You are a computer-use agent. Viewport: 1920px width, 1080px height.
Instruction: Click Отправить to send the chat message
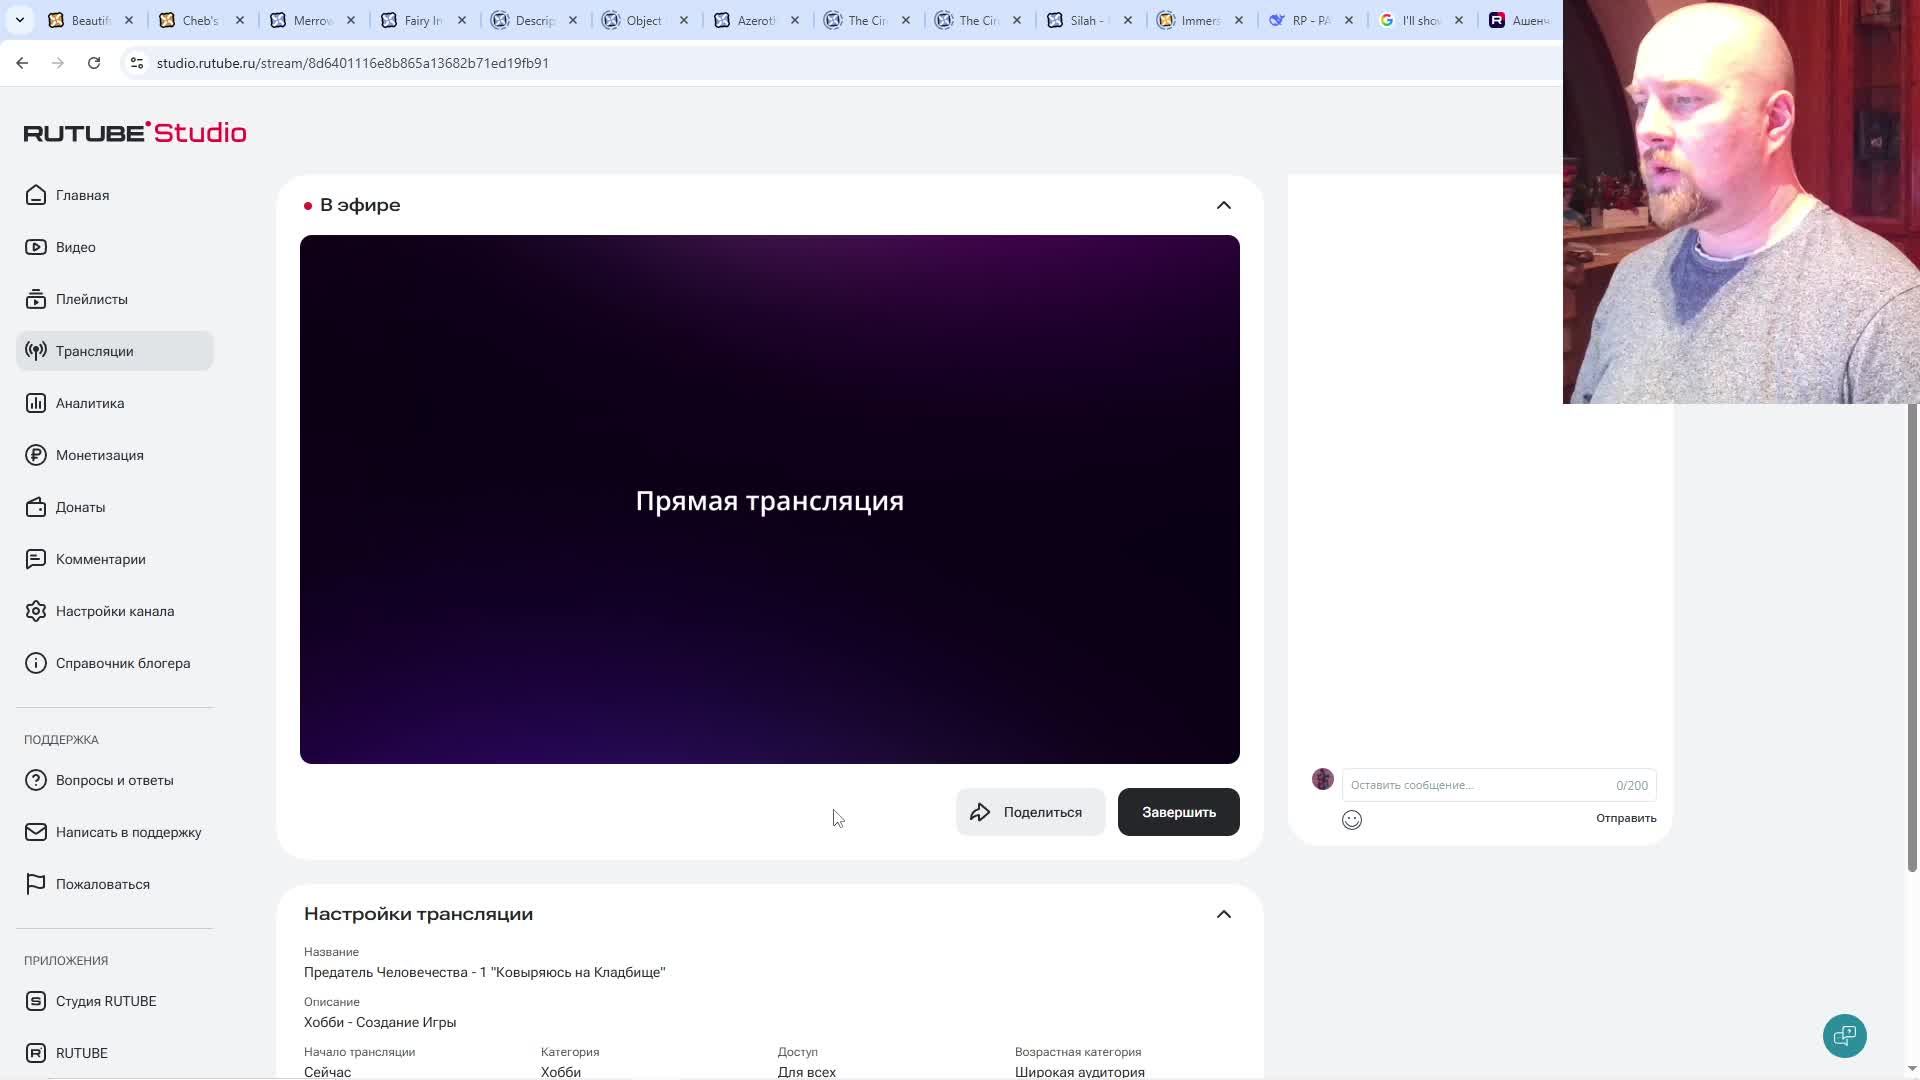tap(1625, 818)
